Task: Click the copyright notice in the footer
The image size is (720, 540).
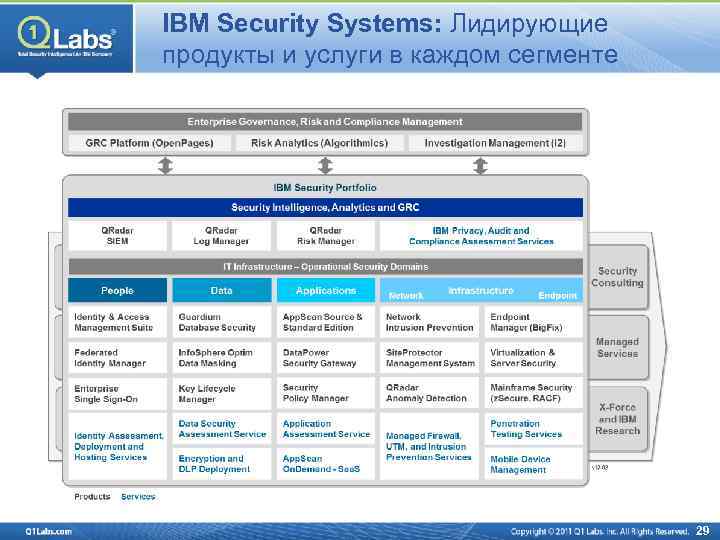Action: pyautogui.click(x=599, y=531)
